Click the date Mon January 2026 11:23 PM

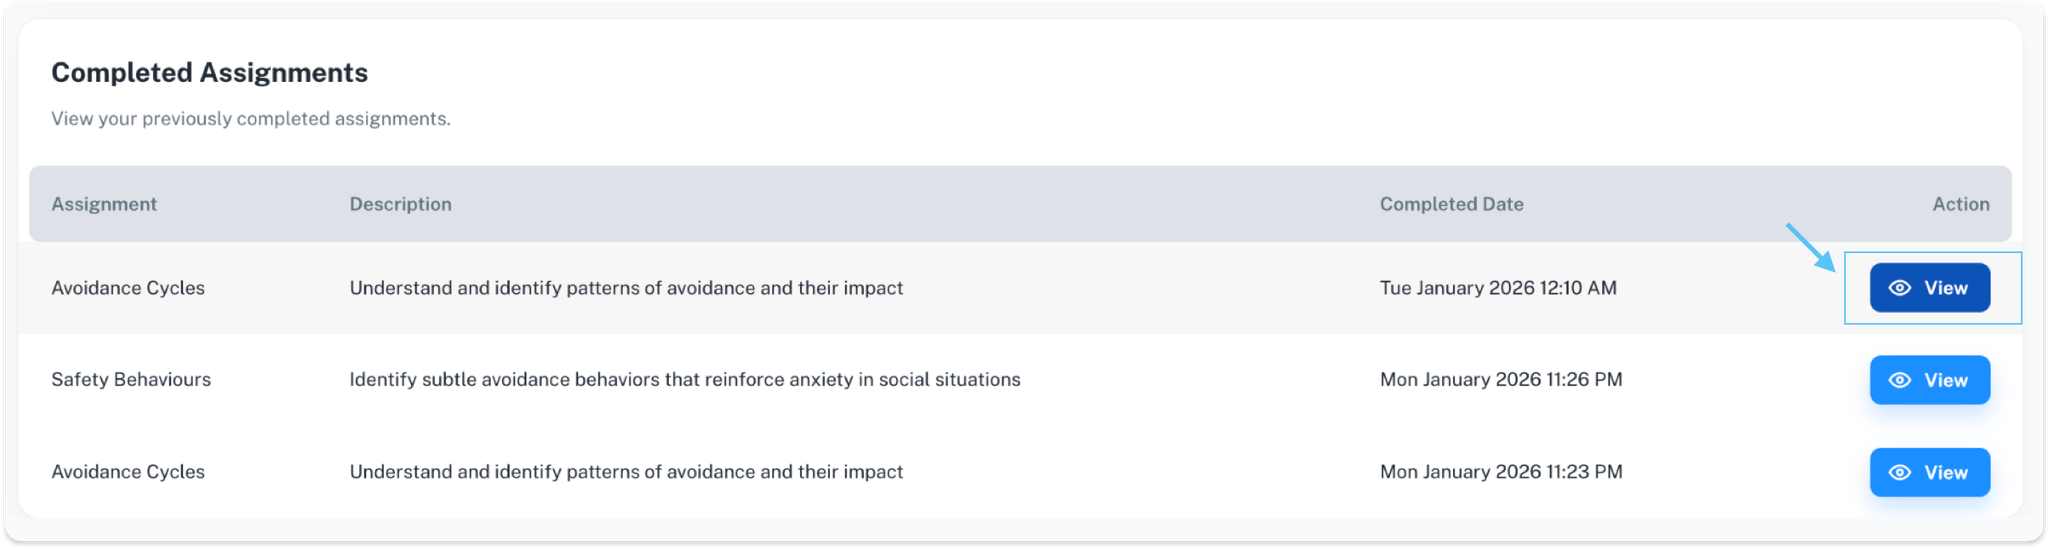pos(1501,472)
